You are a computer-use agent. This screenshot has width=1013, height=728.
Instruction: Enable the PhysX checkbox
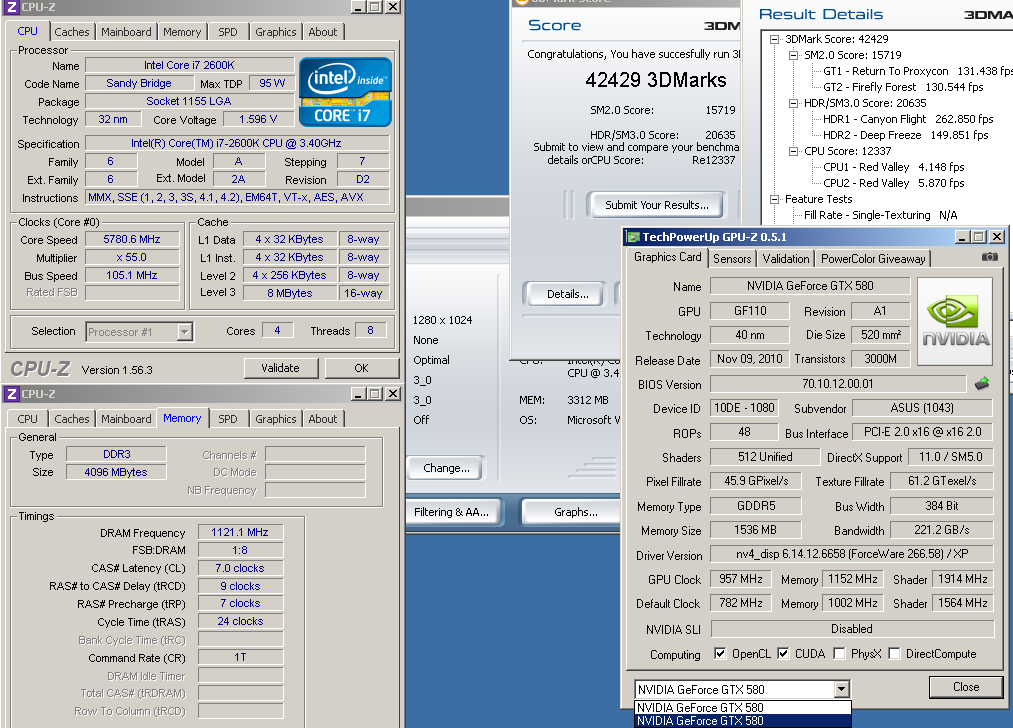[839, 653]
